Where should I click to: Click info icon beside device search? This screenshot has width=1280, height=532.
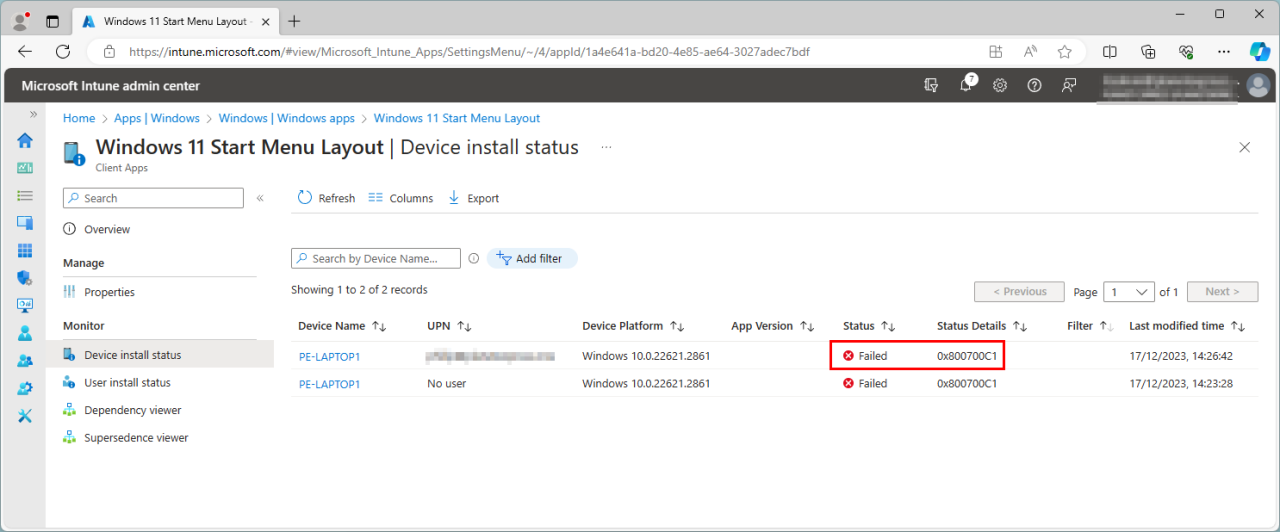(x=474, y=258)
